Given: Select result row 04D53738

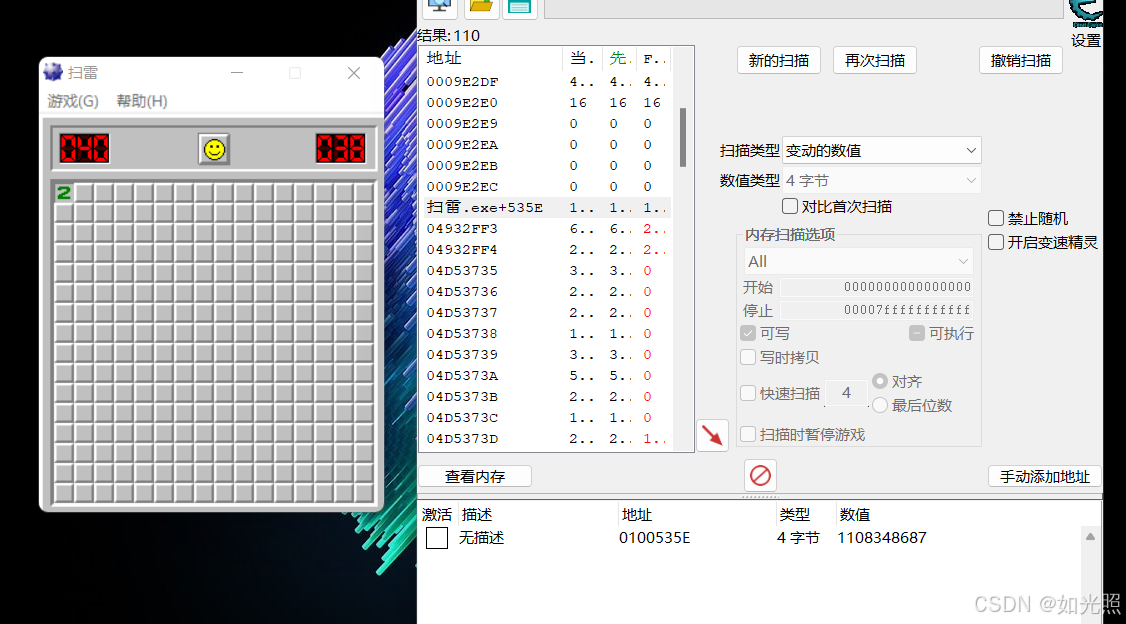Looking at the screenshot, I should coord(547,334).
